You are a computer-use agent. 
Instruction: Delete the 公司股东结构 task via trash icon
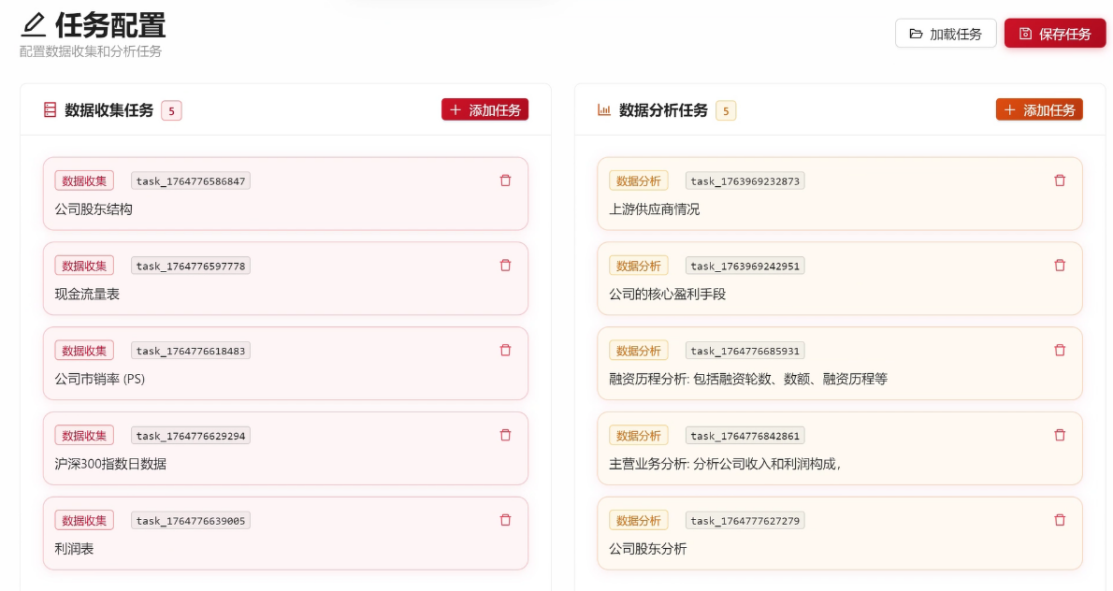pyautogui.click(x=505, y=181)
